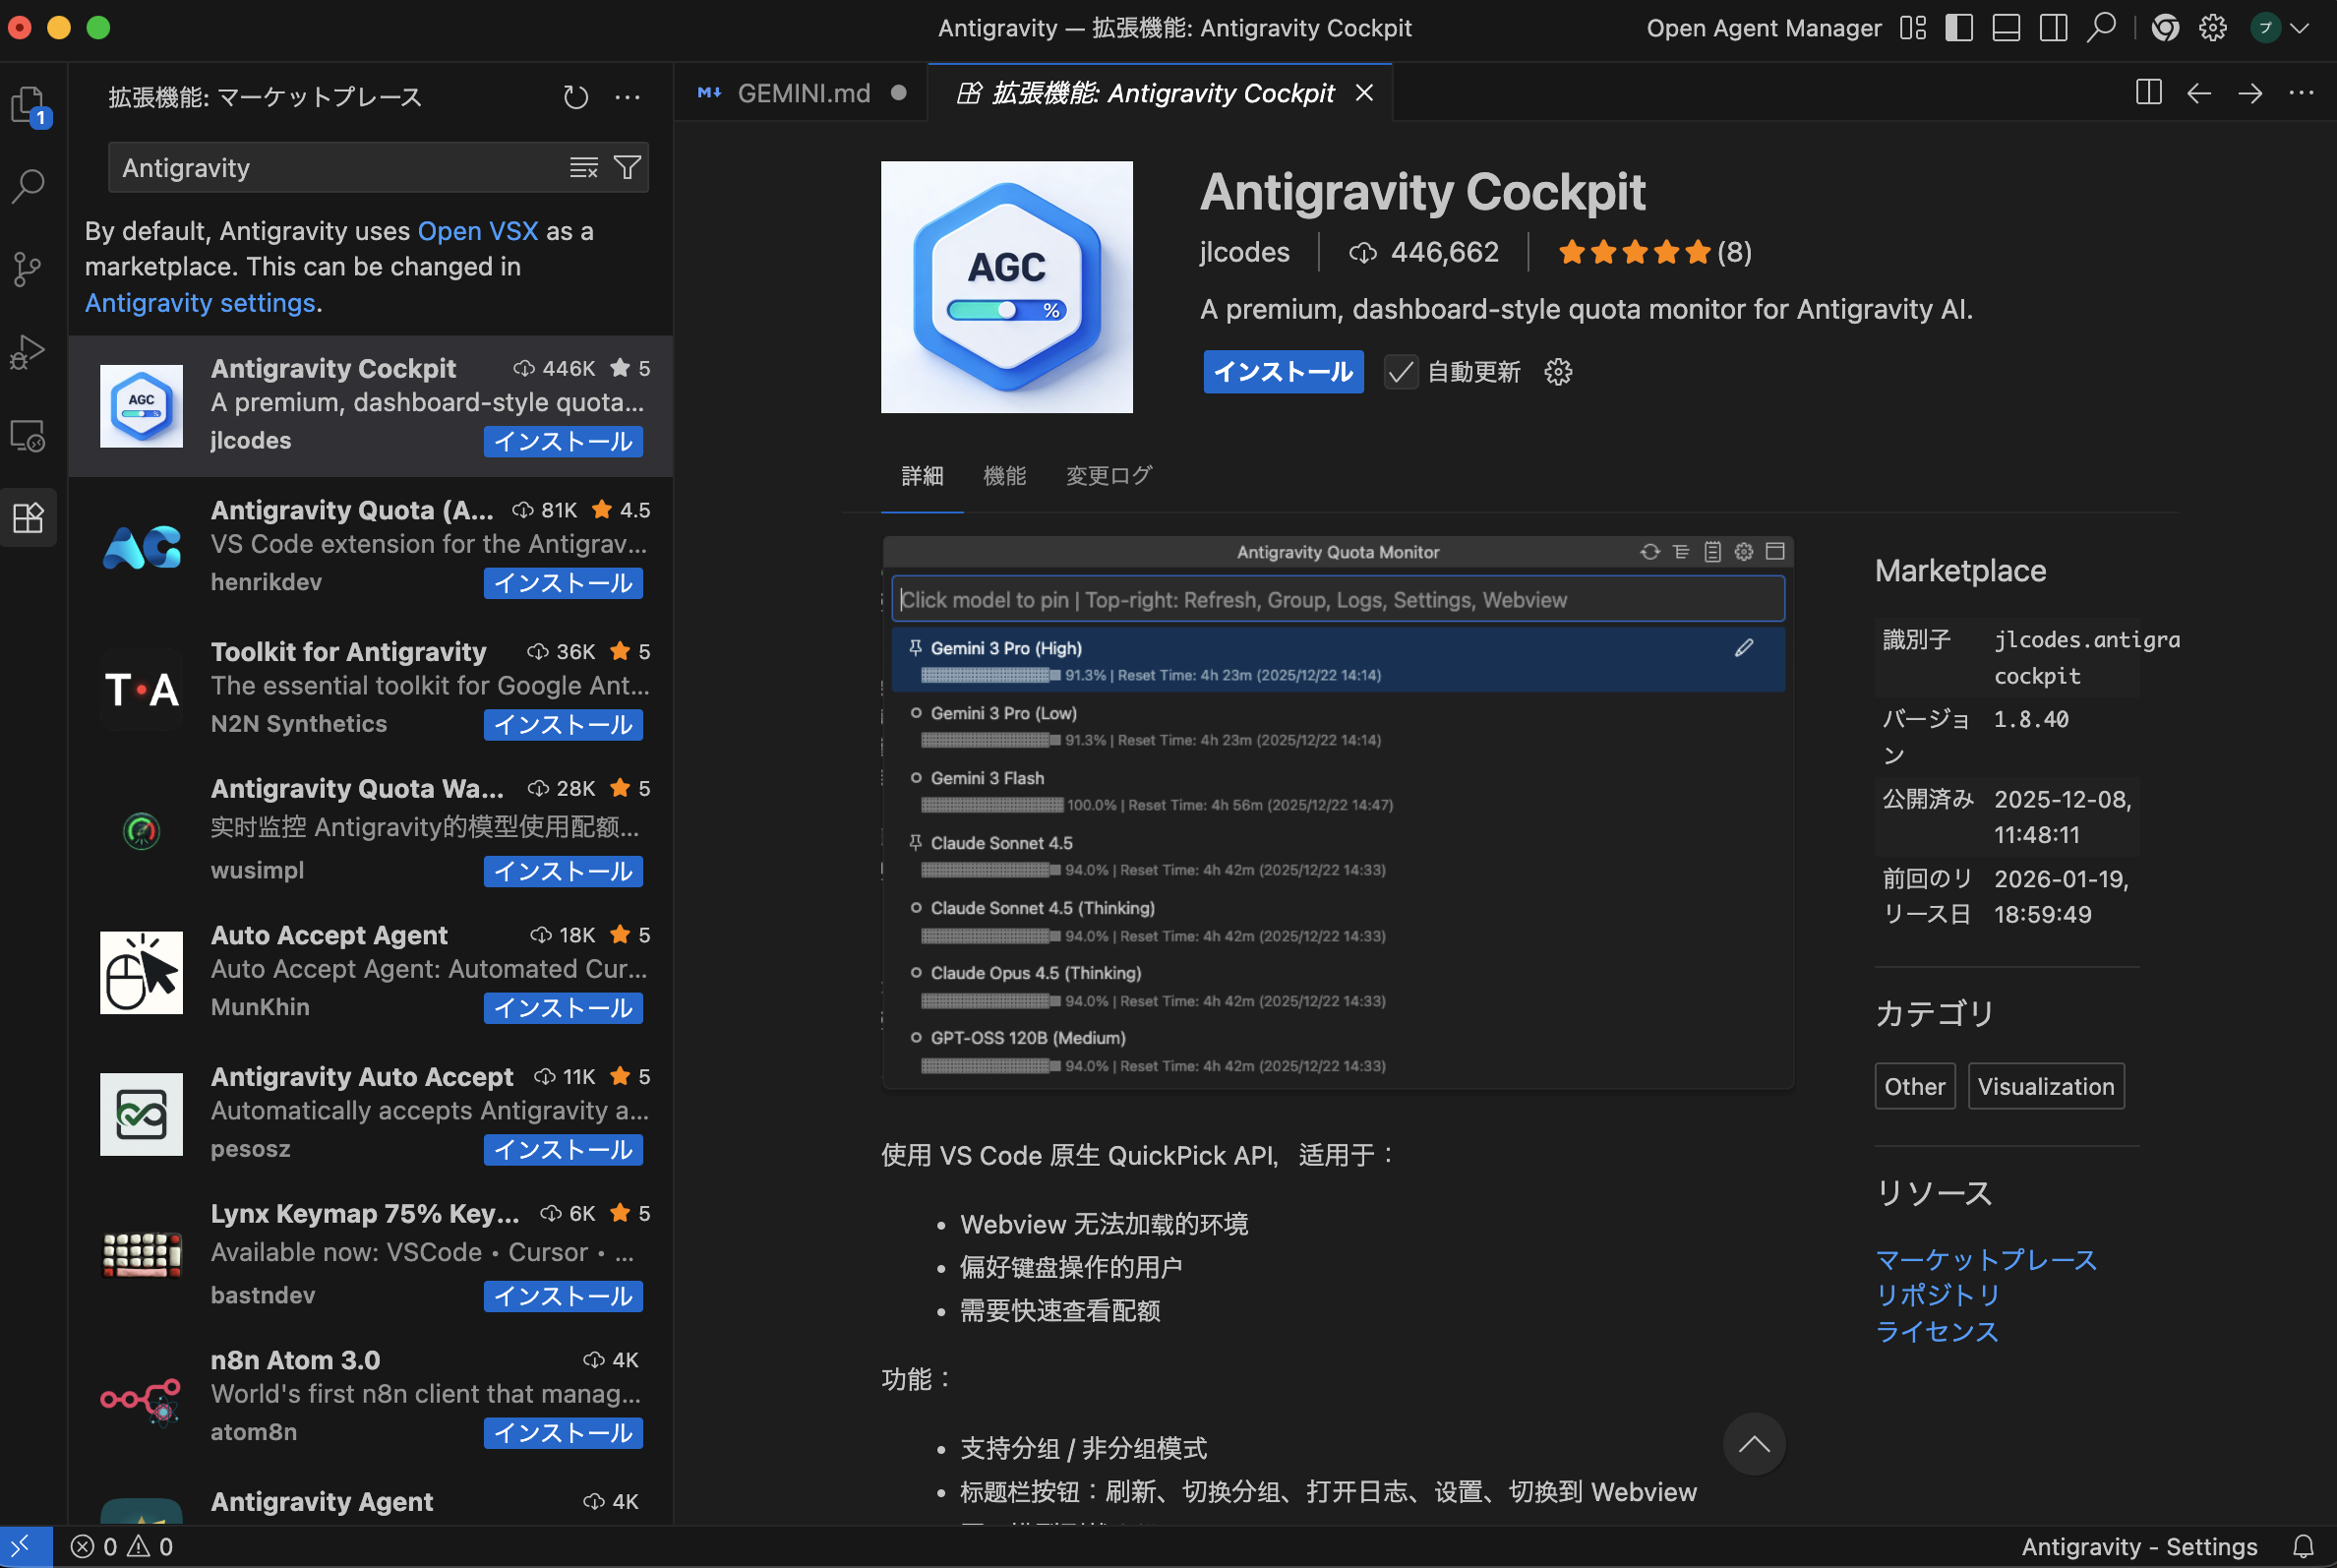Switch to the GEMINI.md editor tab
The width and height of the screenshot is (2337, 1568).
click(803, 93)
